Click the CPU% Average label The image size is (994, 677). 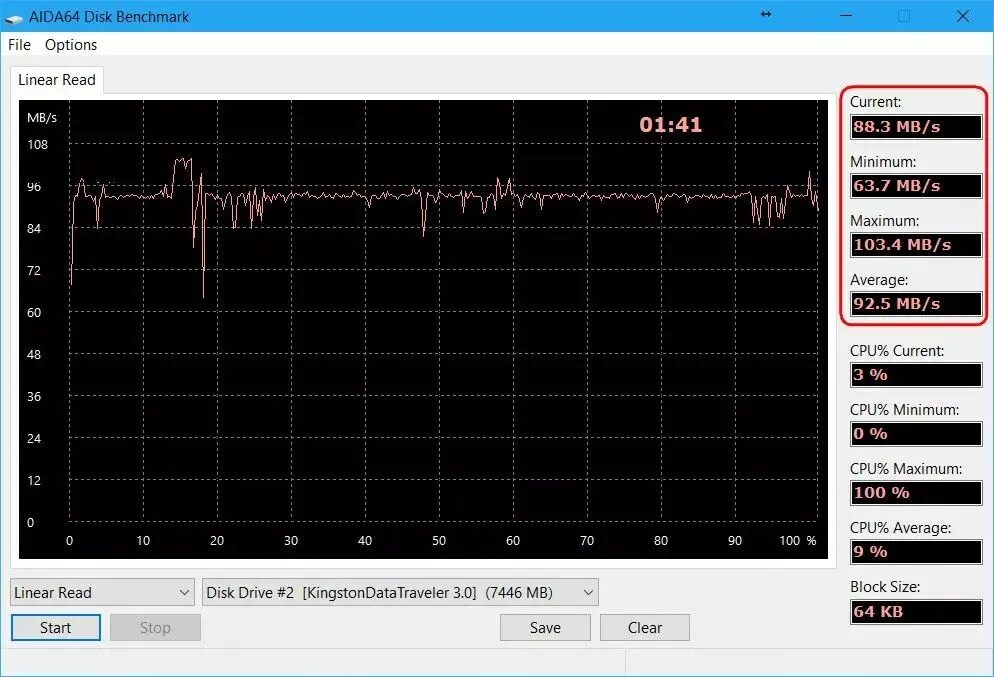[900, 528]
